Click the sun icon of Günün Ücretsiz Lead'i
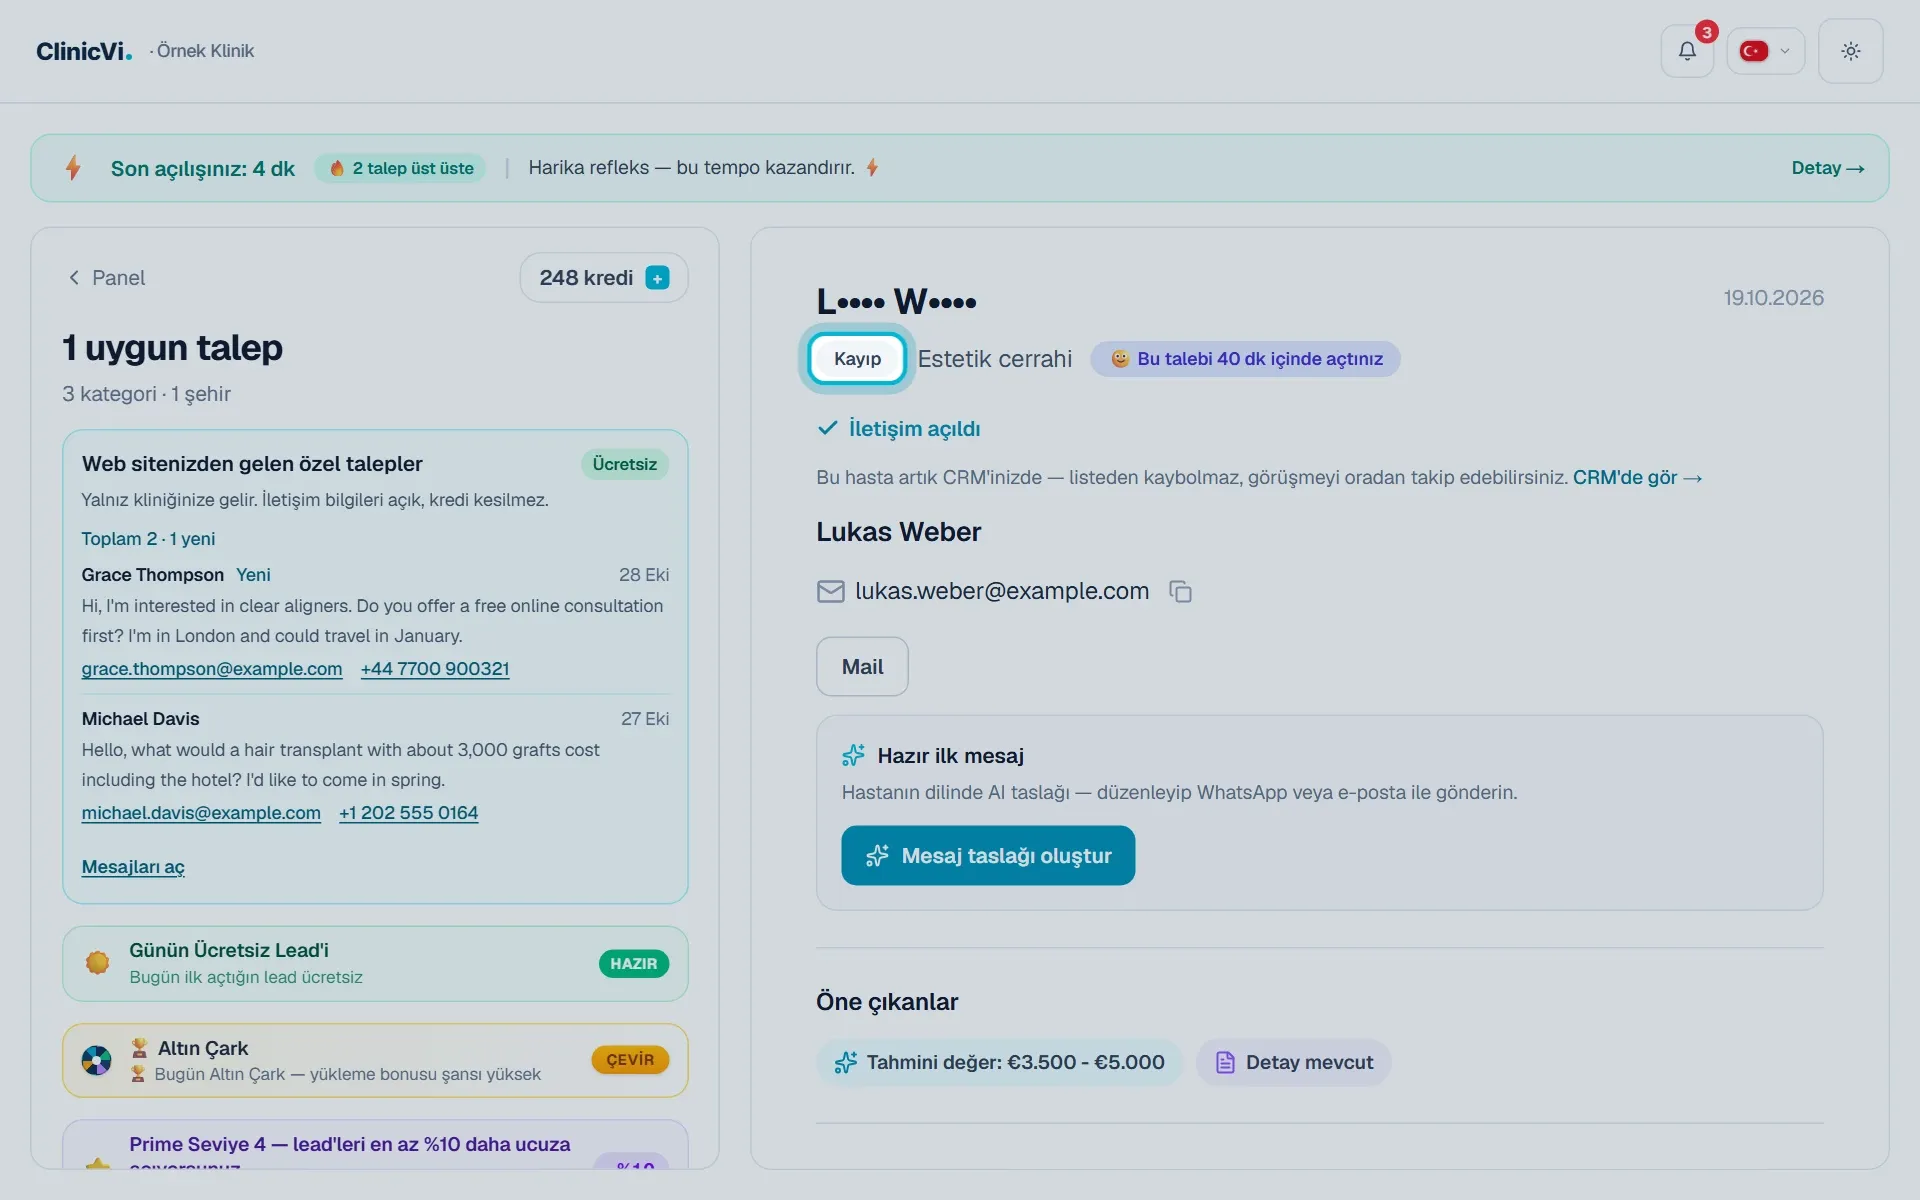 click(97, 963)
